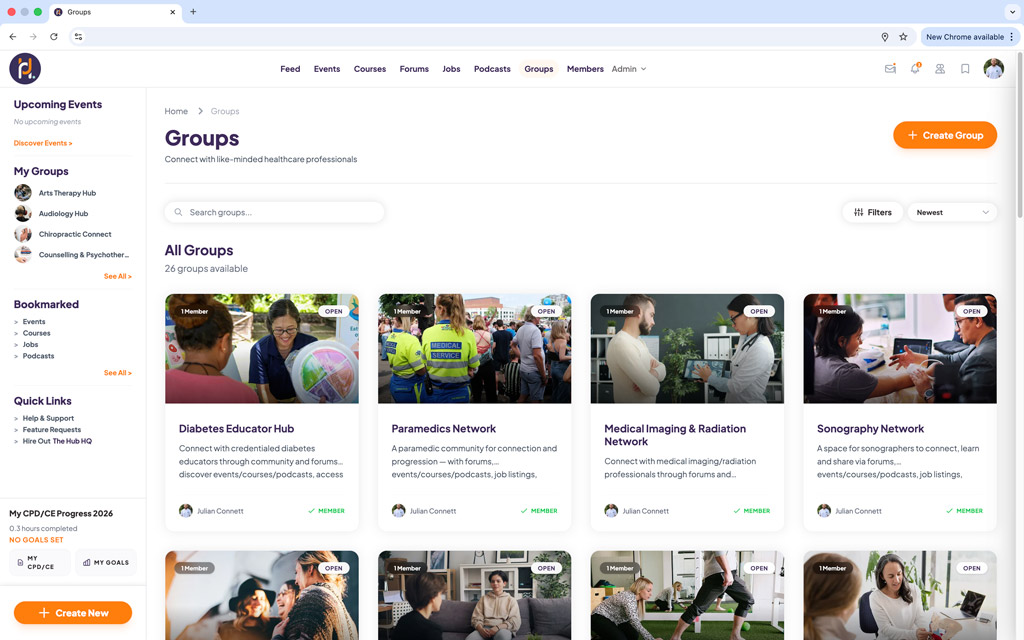1024x640 pixels.
Task: Open the MY CPD/CE button
Action: tap(40, 562)
